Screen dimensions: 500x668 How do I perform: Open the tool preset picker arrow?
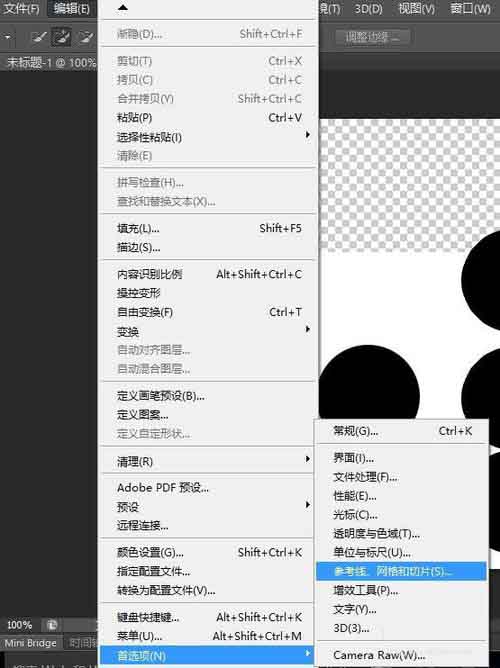click(8, 37)
